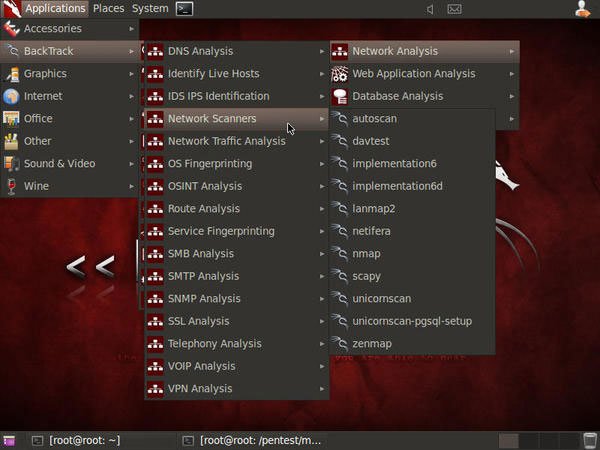Image resolution: width=600 pixels, height=450 pixels.
Task: Launch implementation6d
Action: point(412,186)
